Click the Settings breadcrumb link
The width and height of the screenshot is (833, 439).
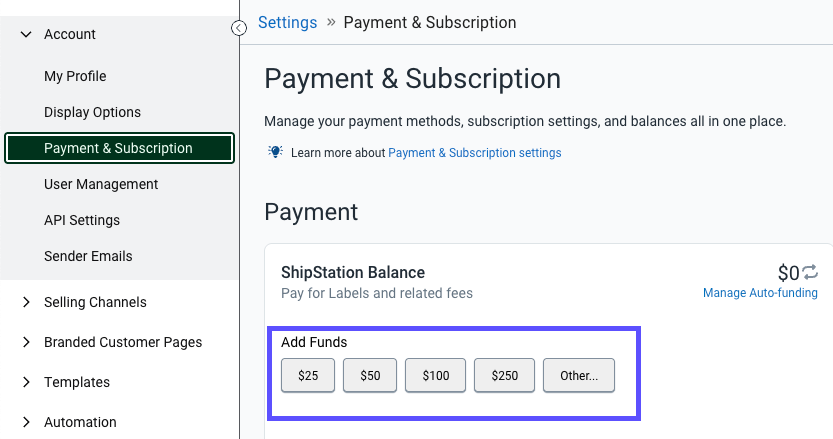click(x=287, y=22)
